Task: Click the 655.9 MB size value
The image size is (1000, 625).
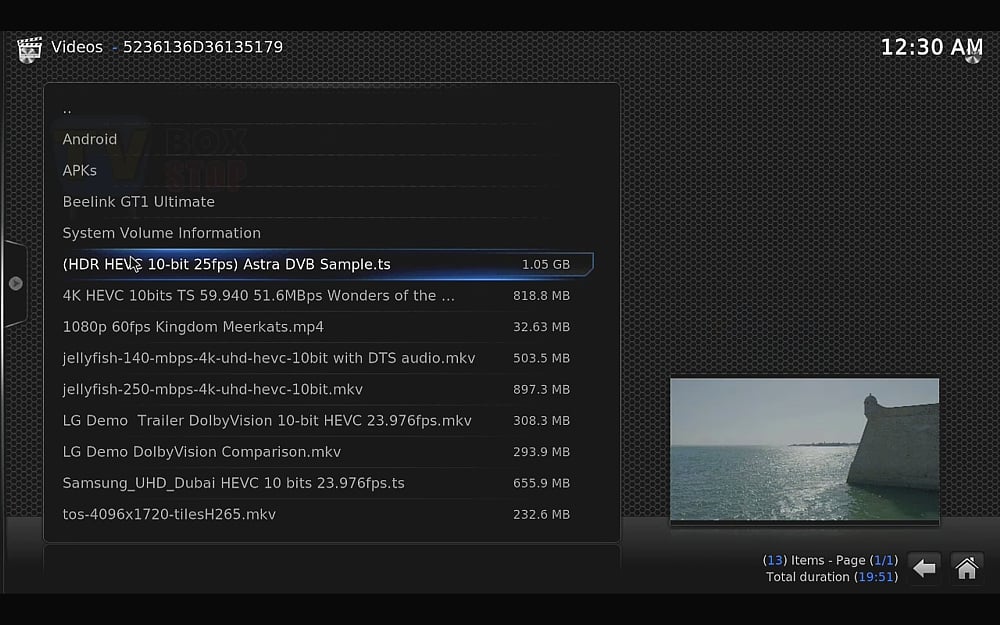Action: 541,483
